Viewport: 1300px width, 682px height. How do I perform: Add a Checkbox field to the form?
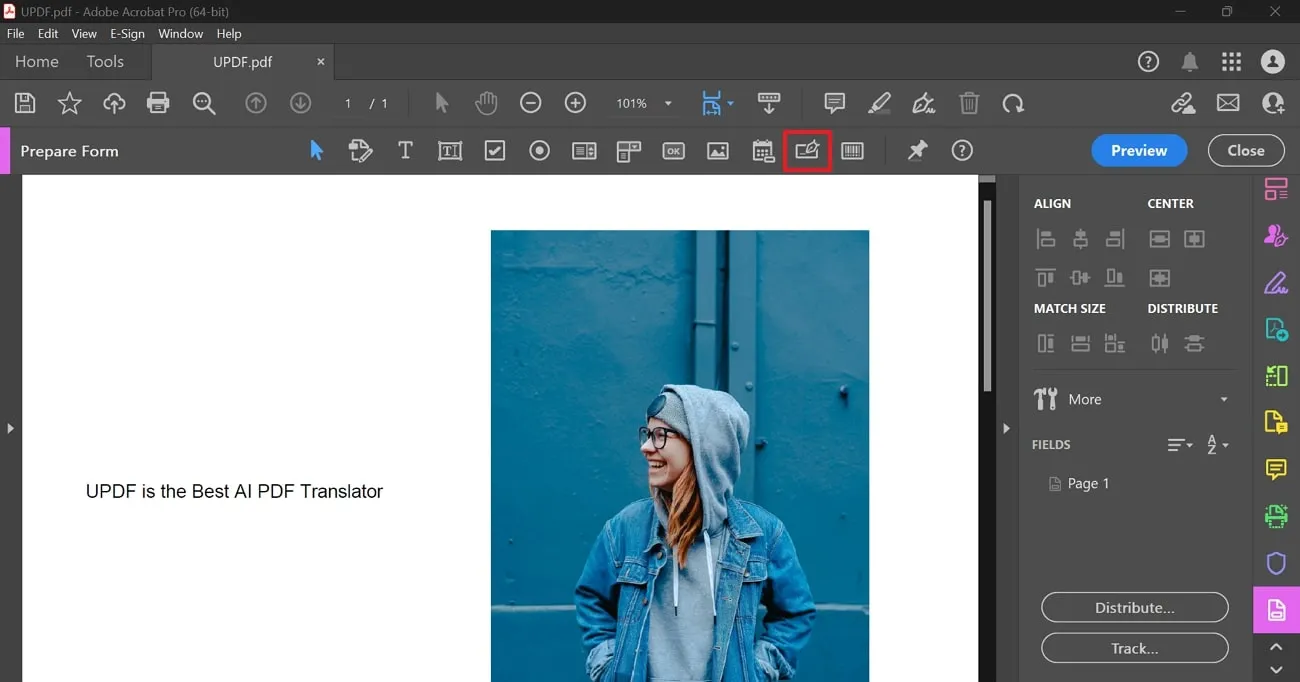pos(494,150)
